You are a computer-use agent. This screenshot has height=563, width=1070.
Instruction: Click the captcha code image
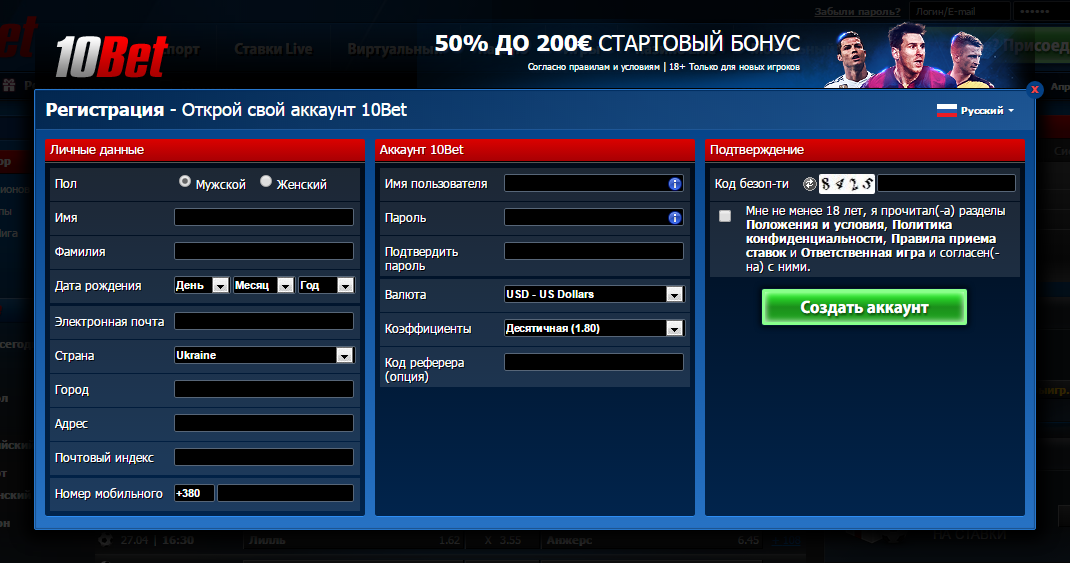pos(847,184)
